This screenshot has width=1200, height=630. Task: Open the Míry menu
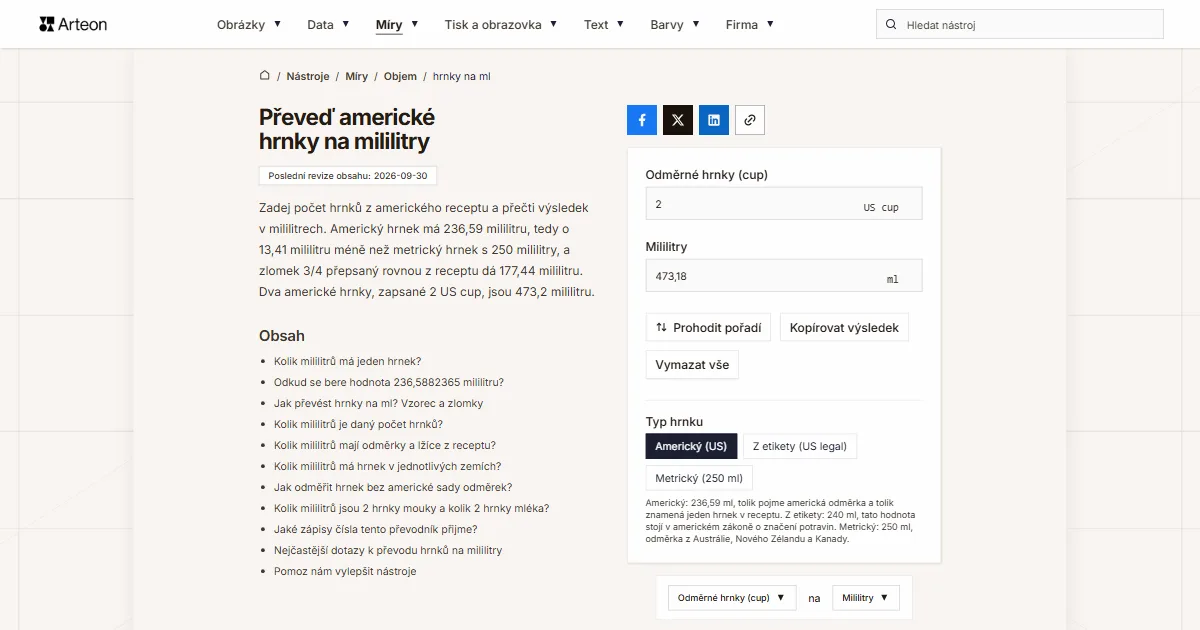[397, 24]
